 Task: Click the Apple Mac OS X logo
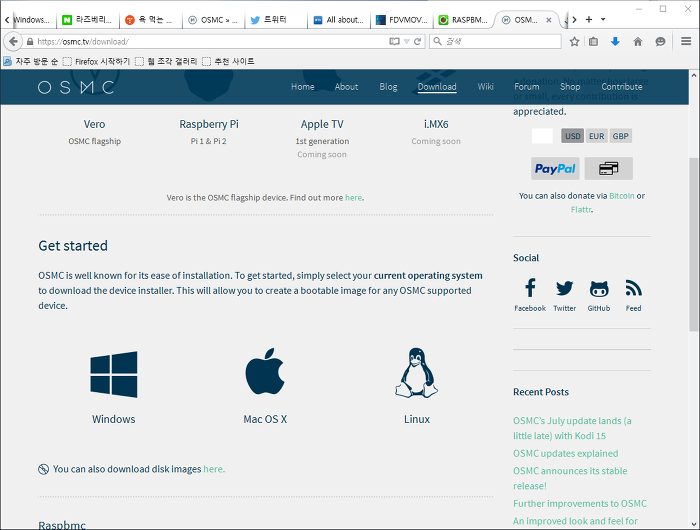(265, 371)
